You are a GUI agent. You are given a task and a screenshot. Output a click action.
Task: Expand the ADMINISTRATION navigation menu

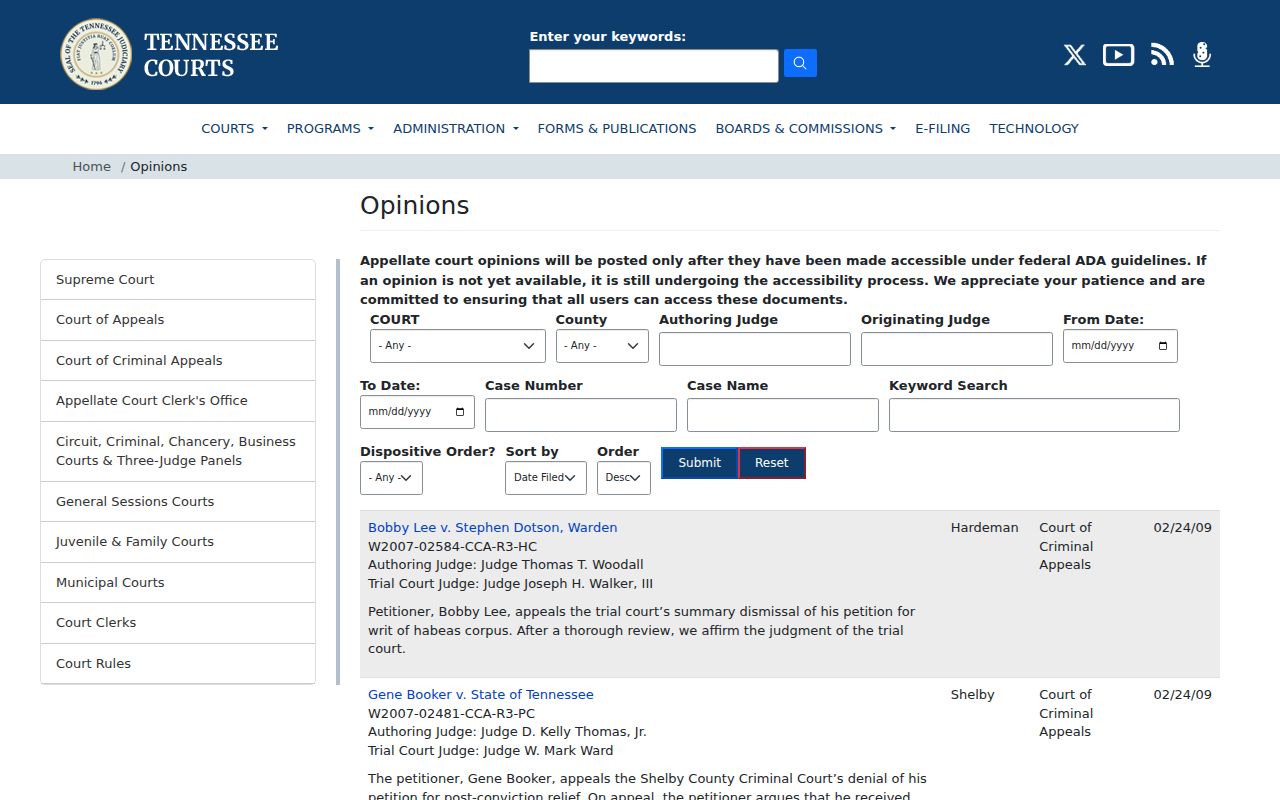coord(456,128)
